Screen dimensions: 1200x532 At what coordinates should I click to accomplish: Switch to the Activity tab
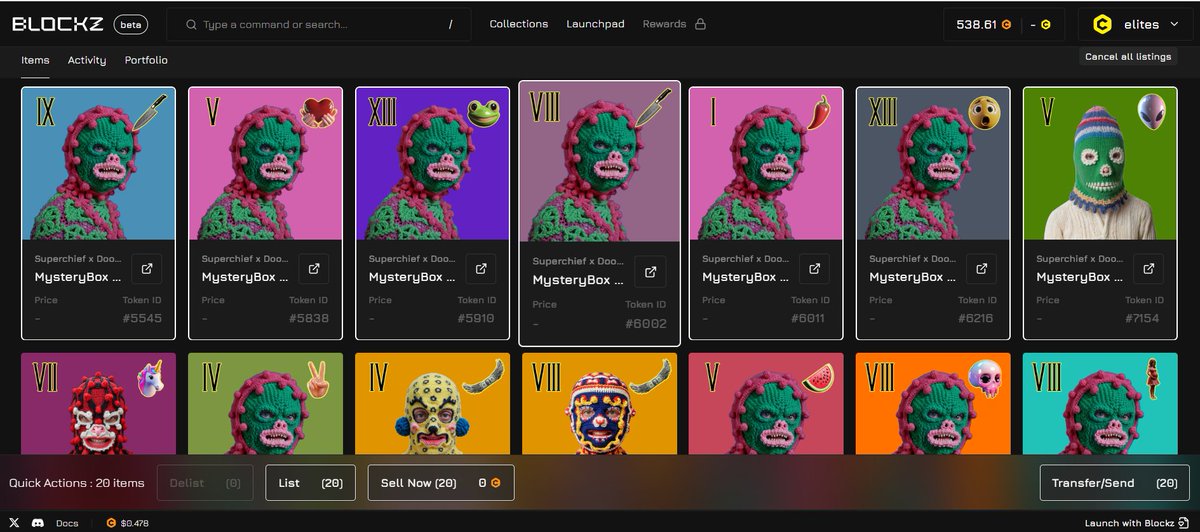tap(87, 60)
